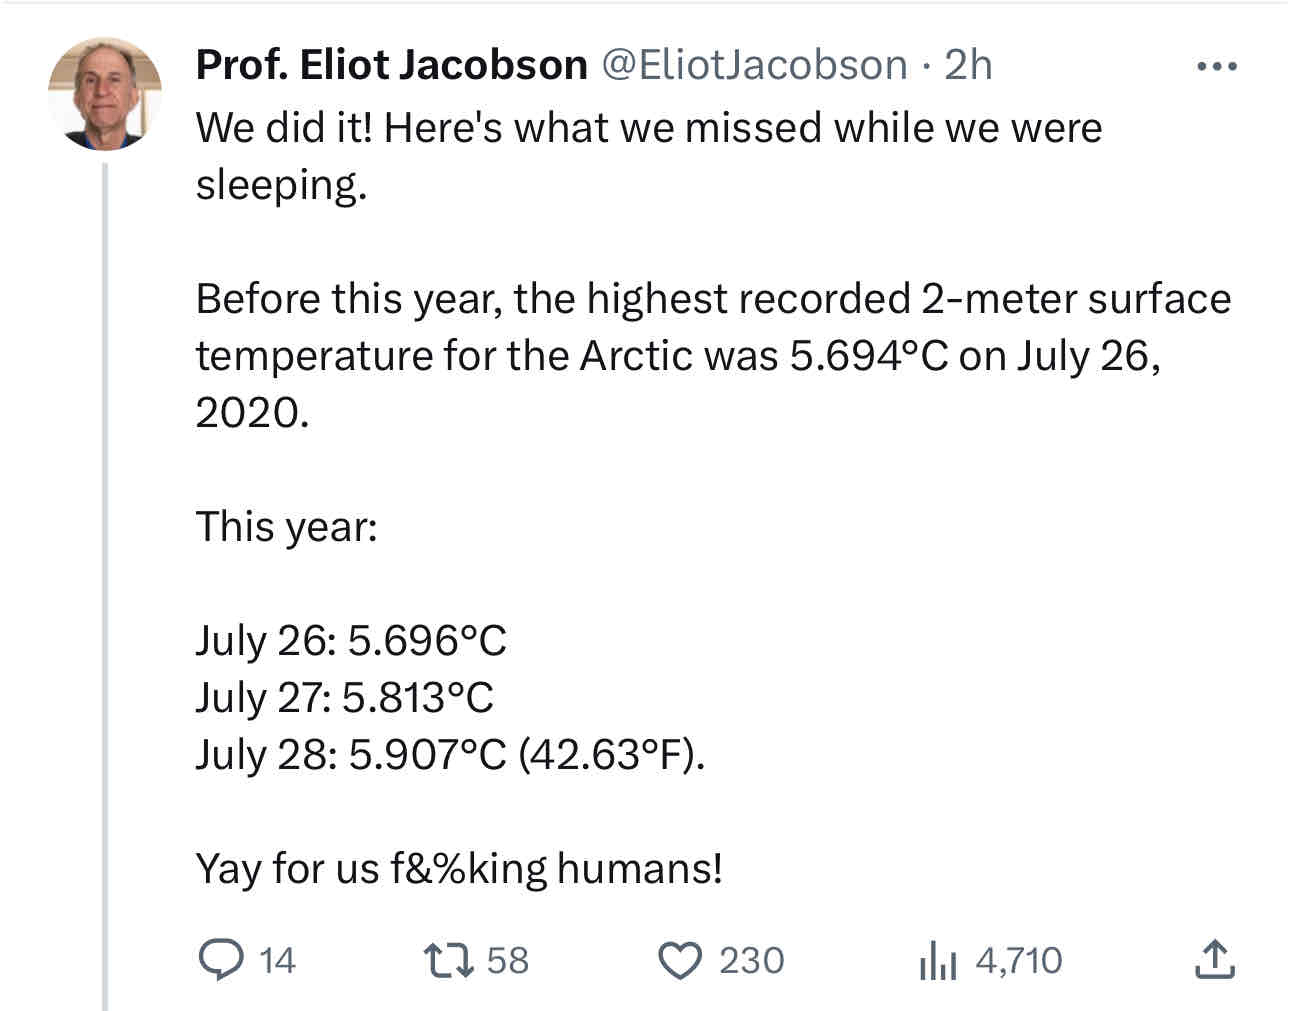Open the three-dot more options menu
Image resolution: width=1290 pixels, height=1011 pixels.
point(1217,67)
